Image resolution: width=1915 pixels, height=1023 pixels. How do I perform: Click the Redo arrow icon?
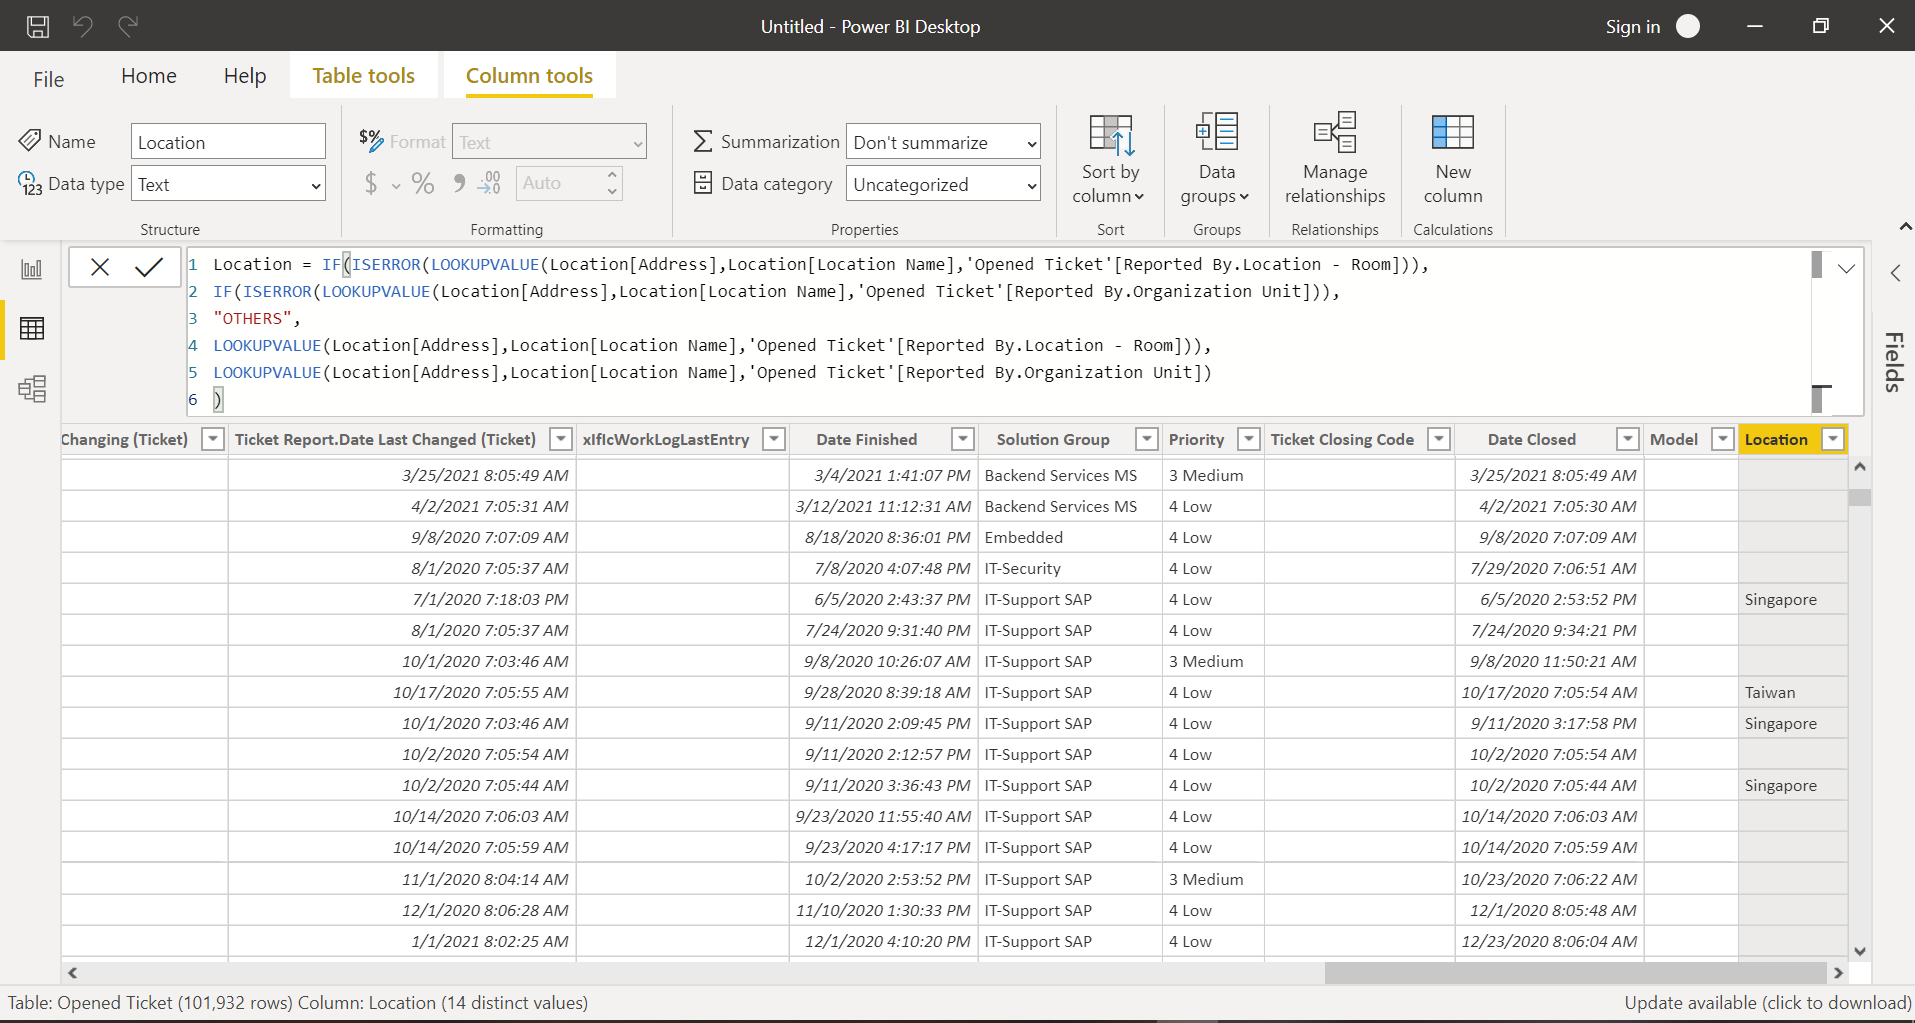tap(128, 26)
